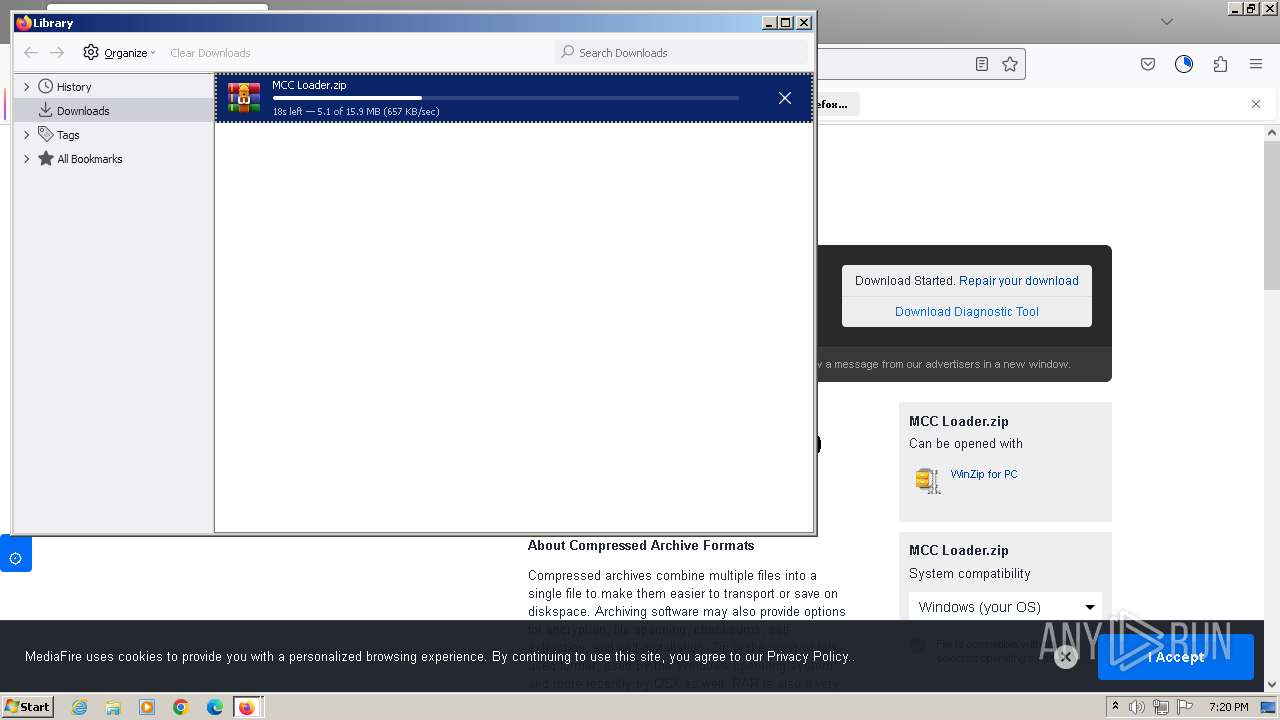Select Tags in the Library sidebar

[68, 135]
